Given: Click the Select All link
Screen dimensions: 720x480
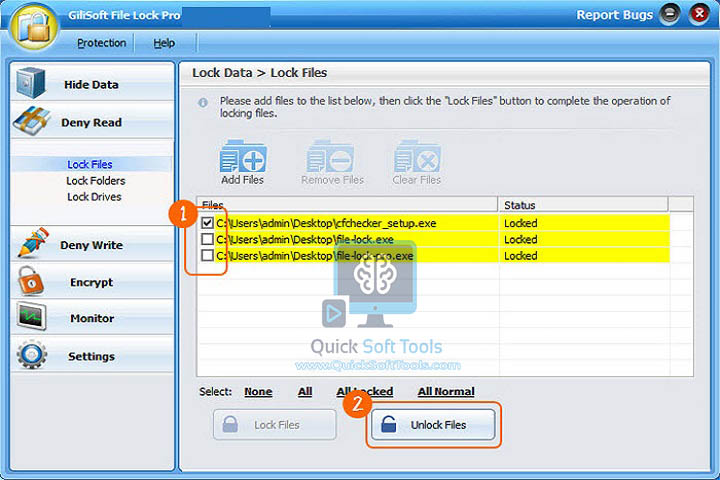Looking at the screenshot, I should pos(305,391).
